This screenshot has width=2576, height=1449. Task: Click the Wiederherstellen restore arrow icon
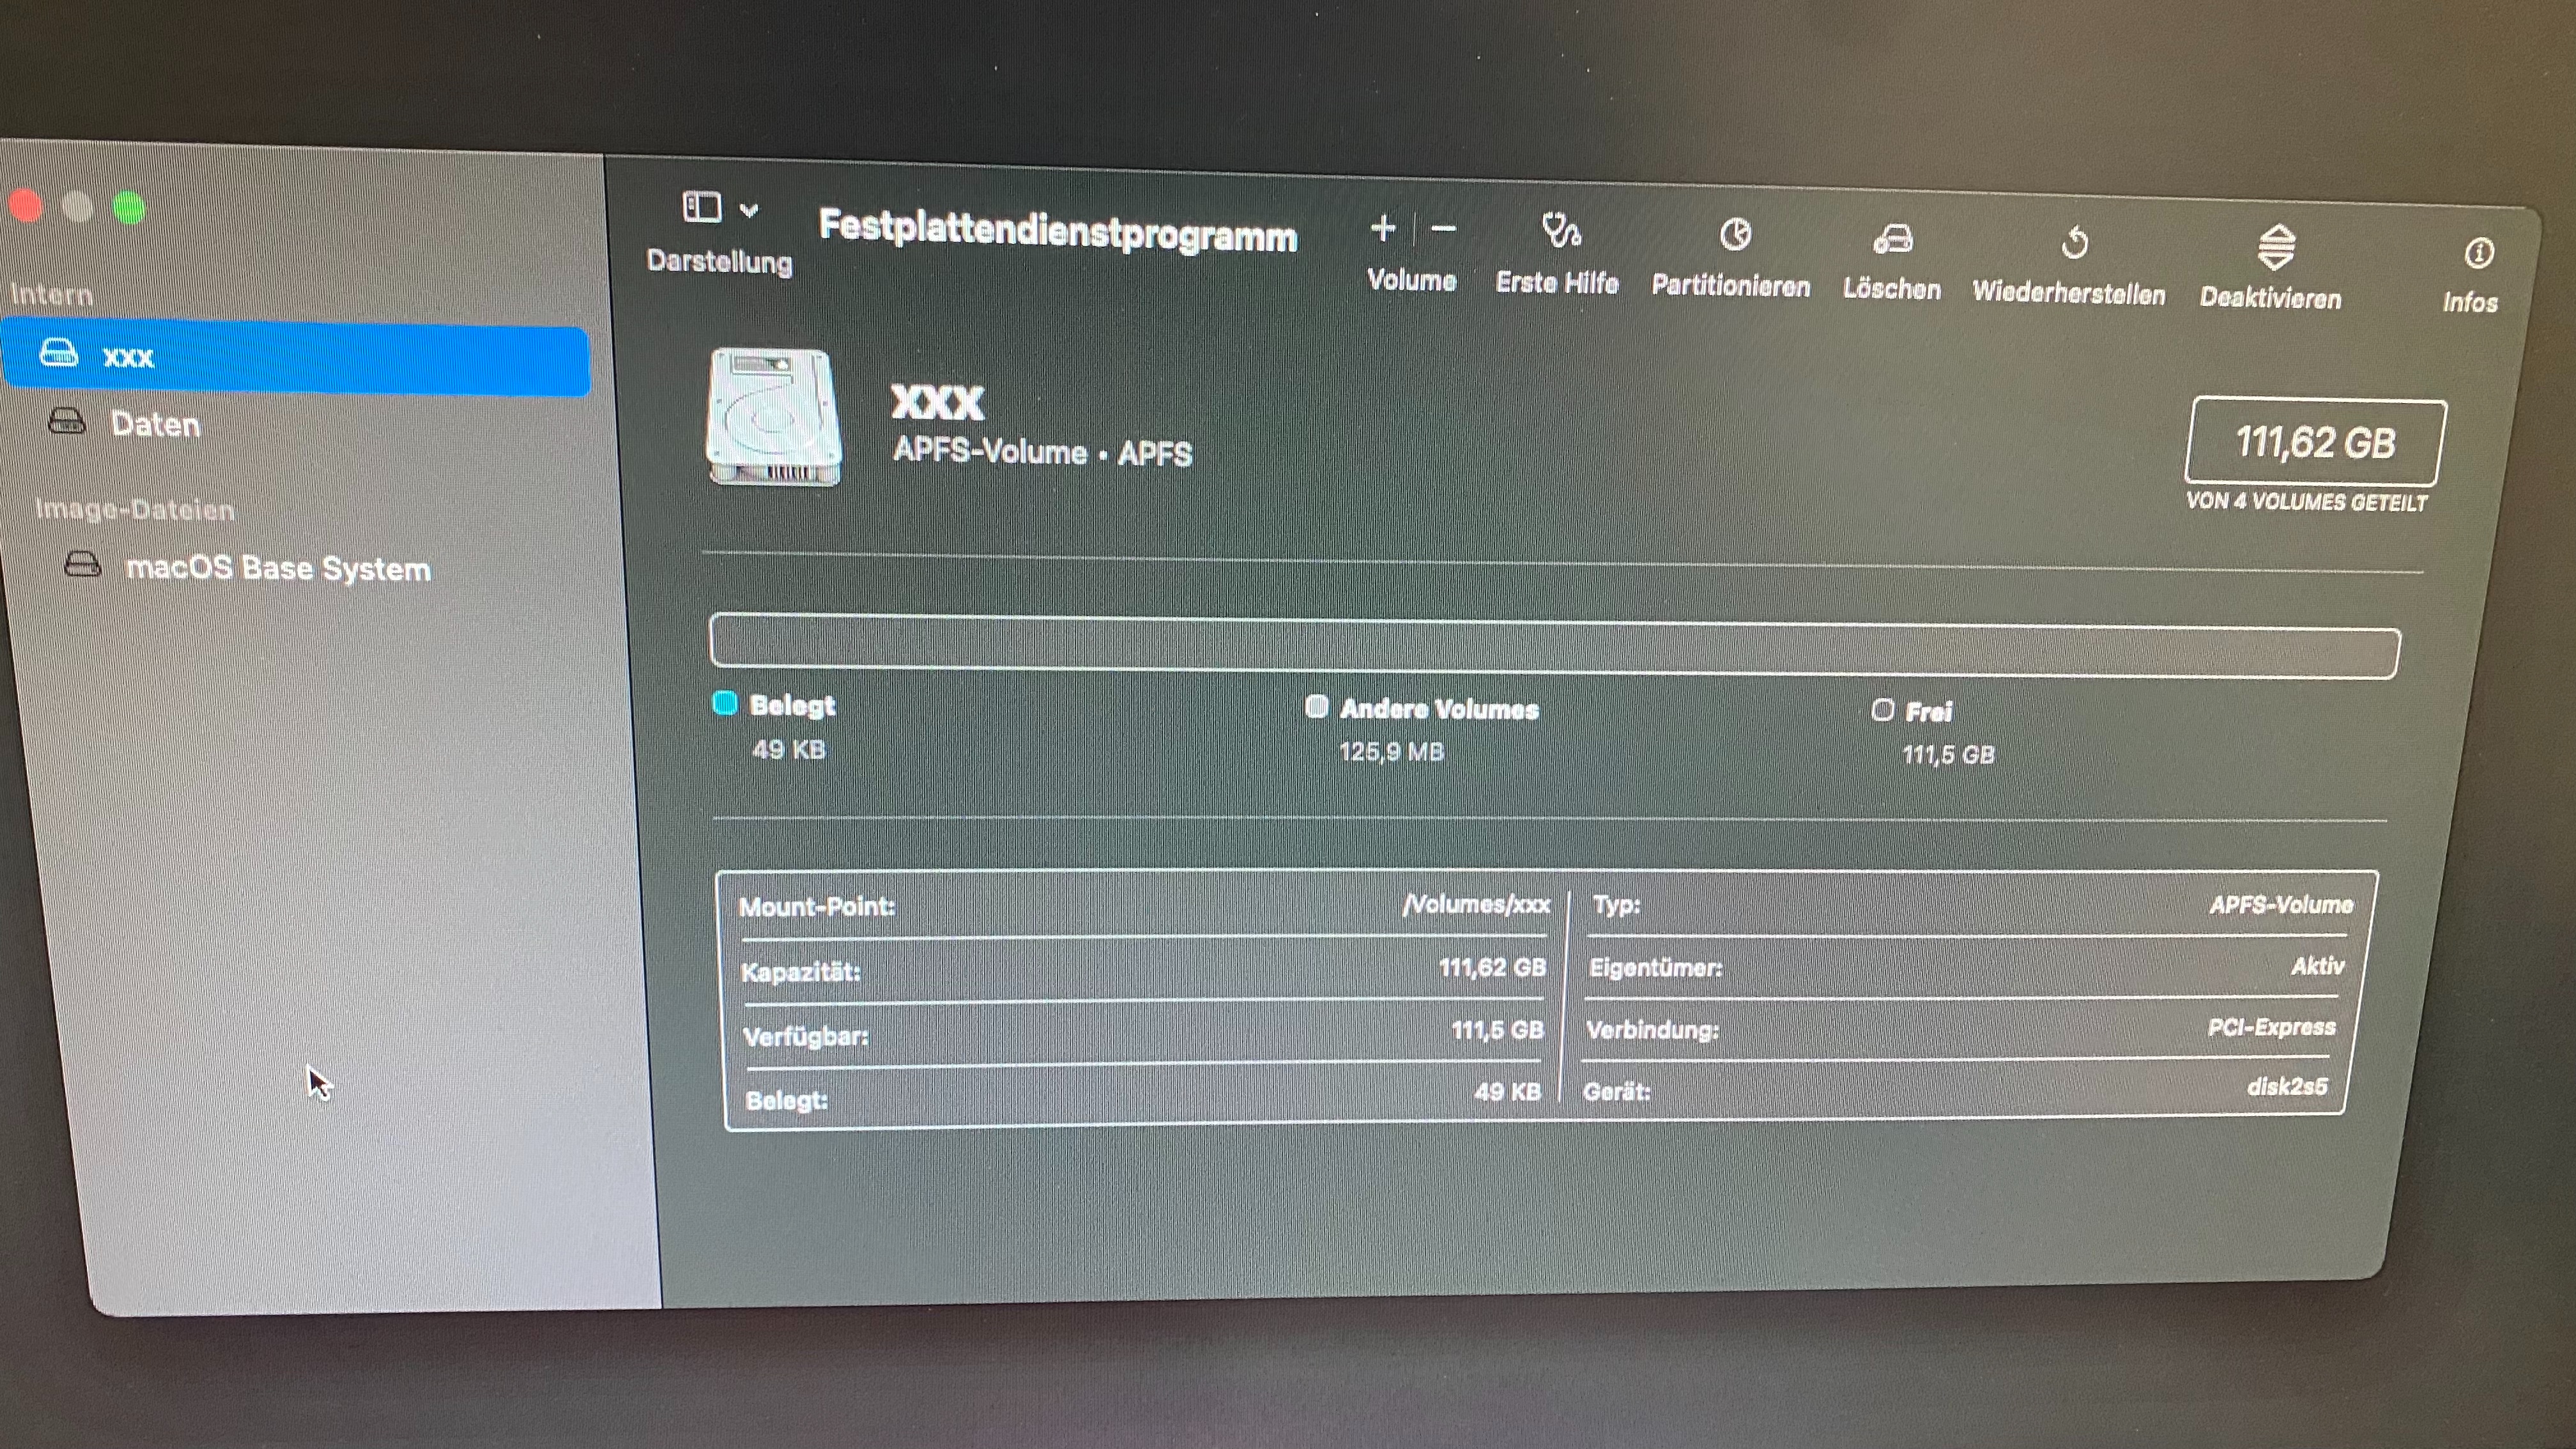pyautogui.click(x=2074, y=243)
